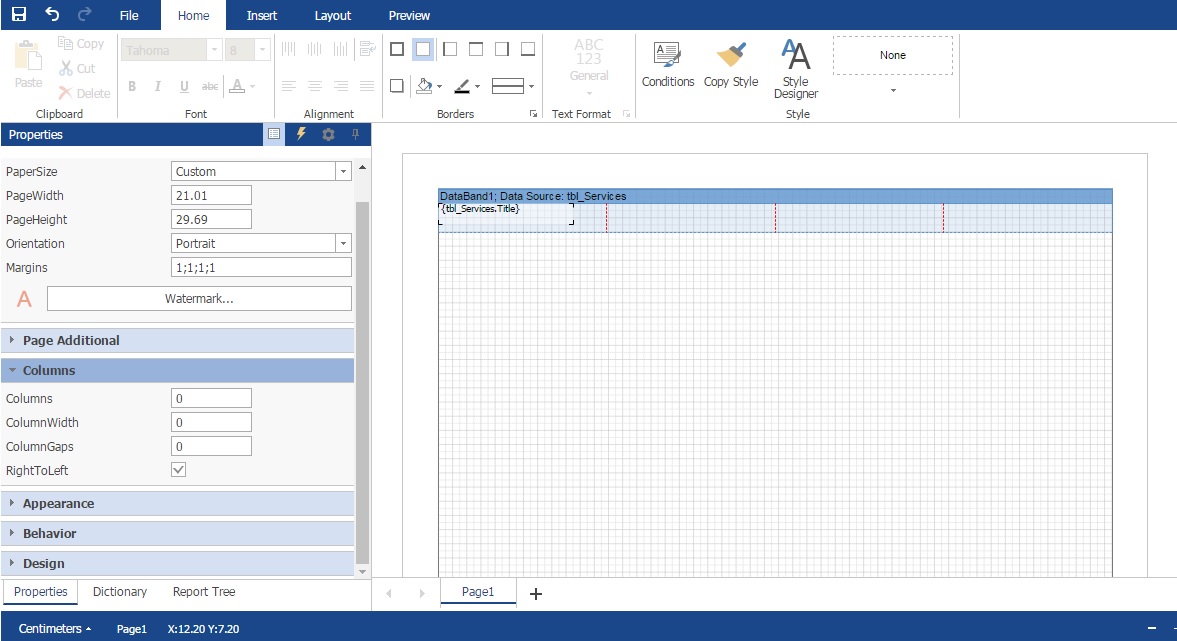Justify text alignment
The height and width of the screenshot is (641, 1177).
367,86
